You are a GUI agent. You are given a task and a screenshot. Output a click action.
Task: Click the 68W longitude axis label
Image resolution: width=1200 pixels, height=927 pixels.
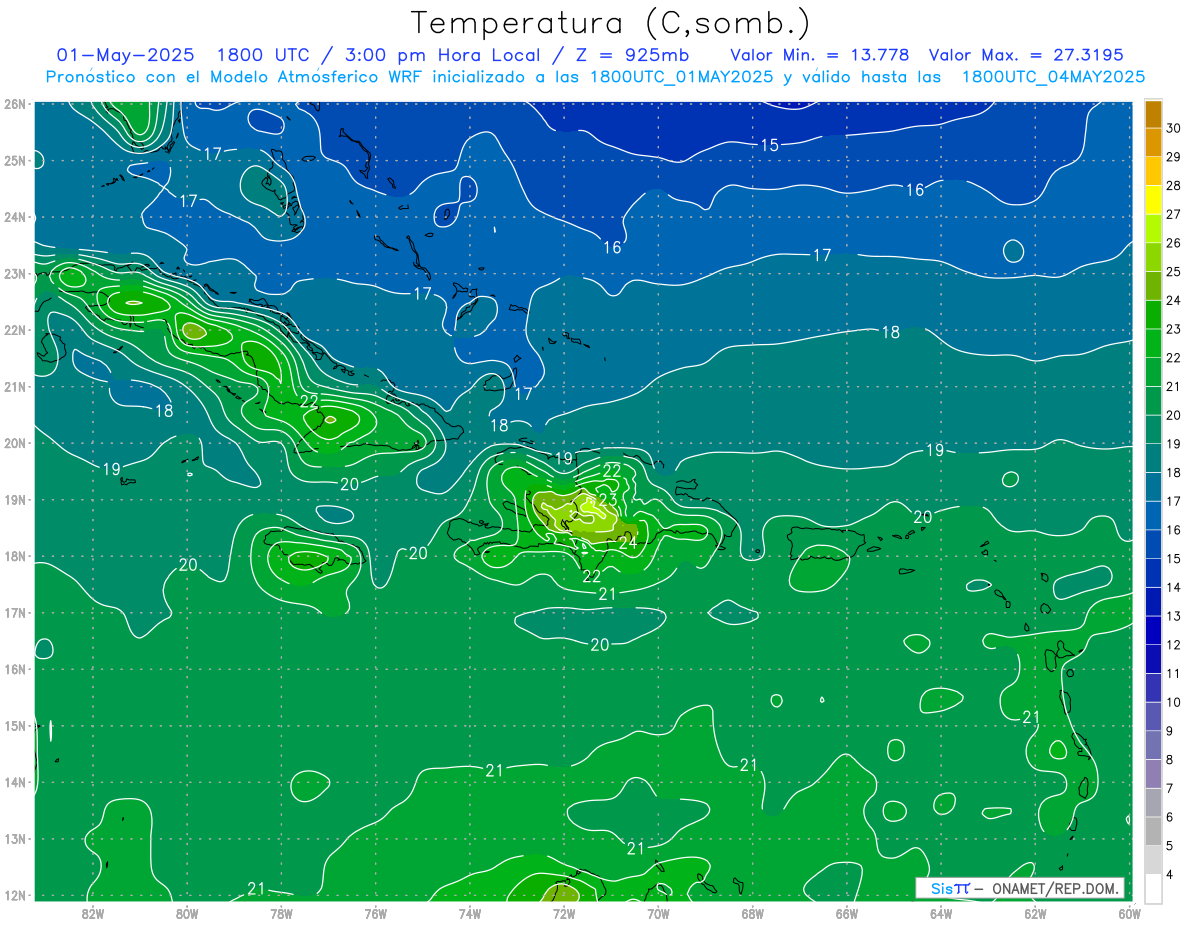(752, 913)
